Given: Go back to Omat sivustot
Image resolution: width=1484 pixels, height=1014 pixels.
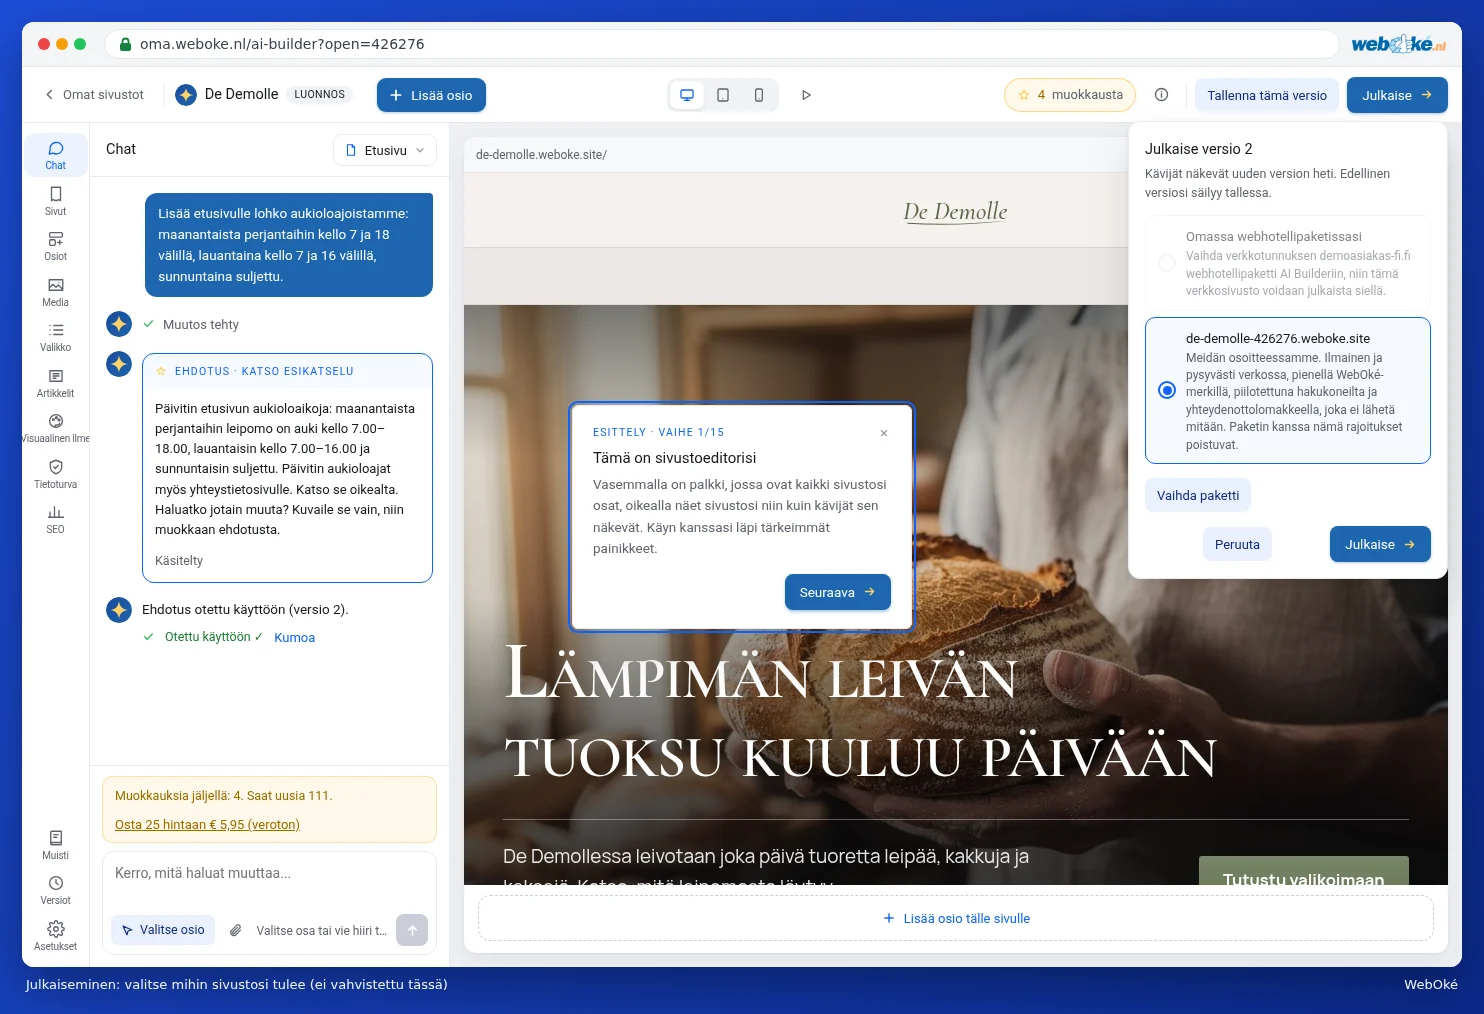Looking at the screenshot, I should (94, 95).
